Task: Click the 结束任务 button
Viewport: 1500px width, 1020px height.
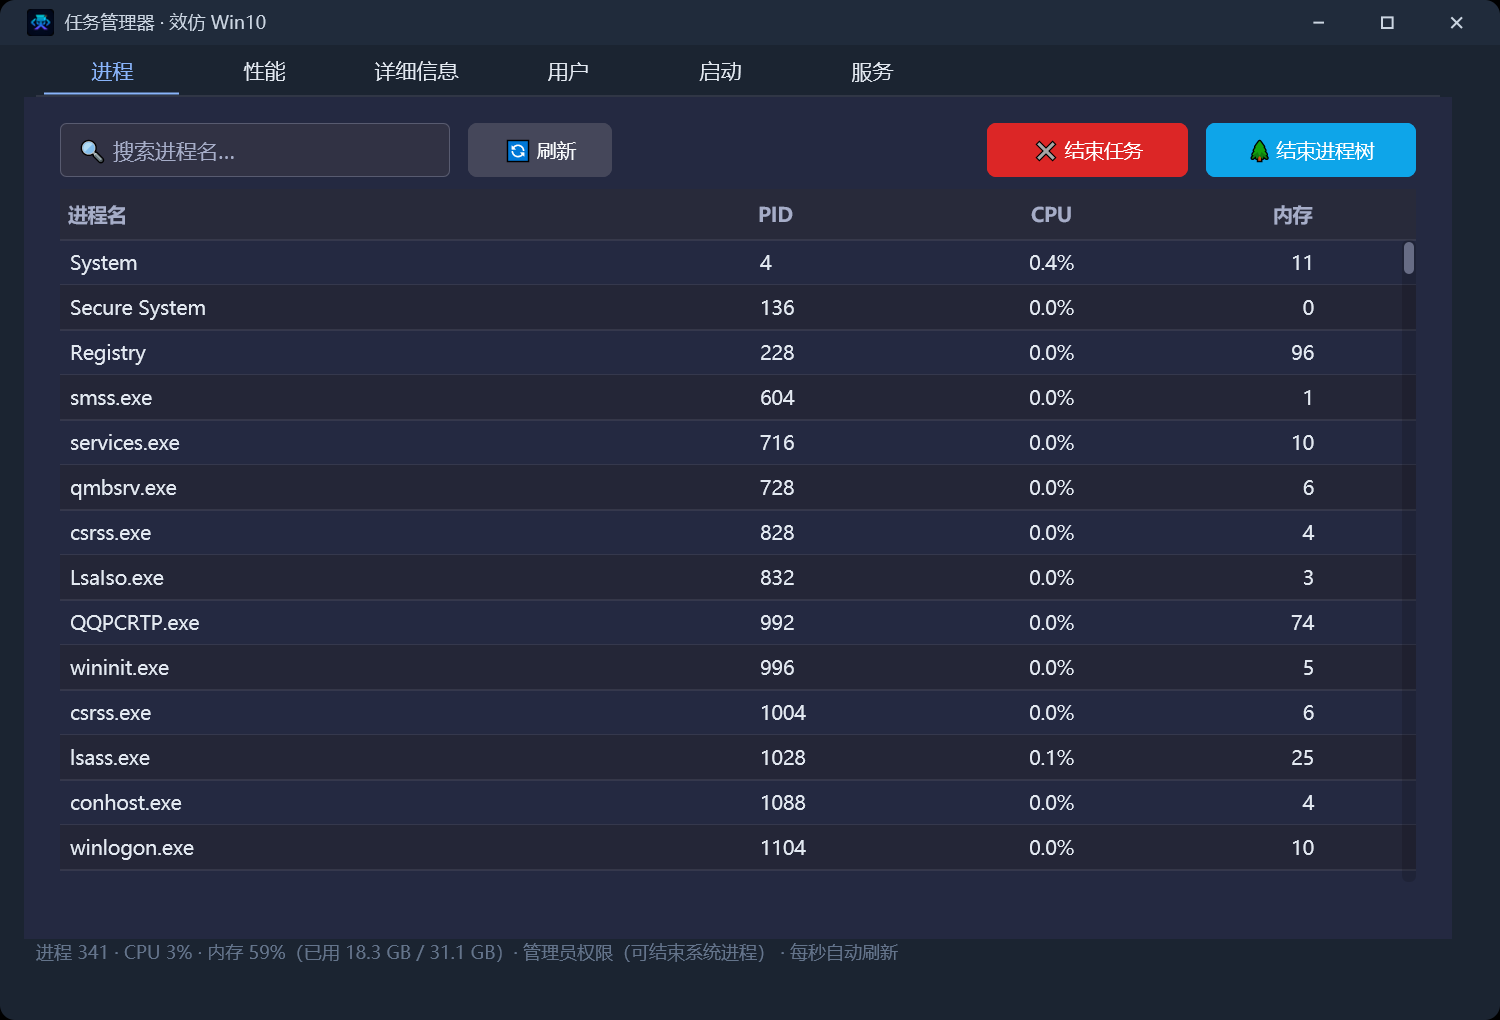Action: [1087, 150]
